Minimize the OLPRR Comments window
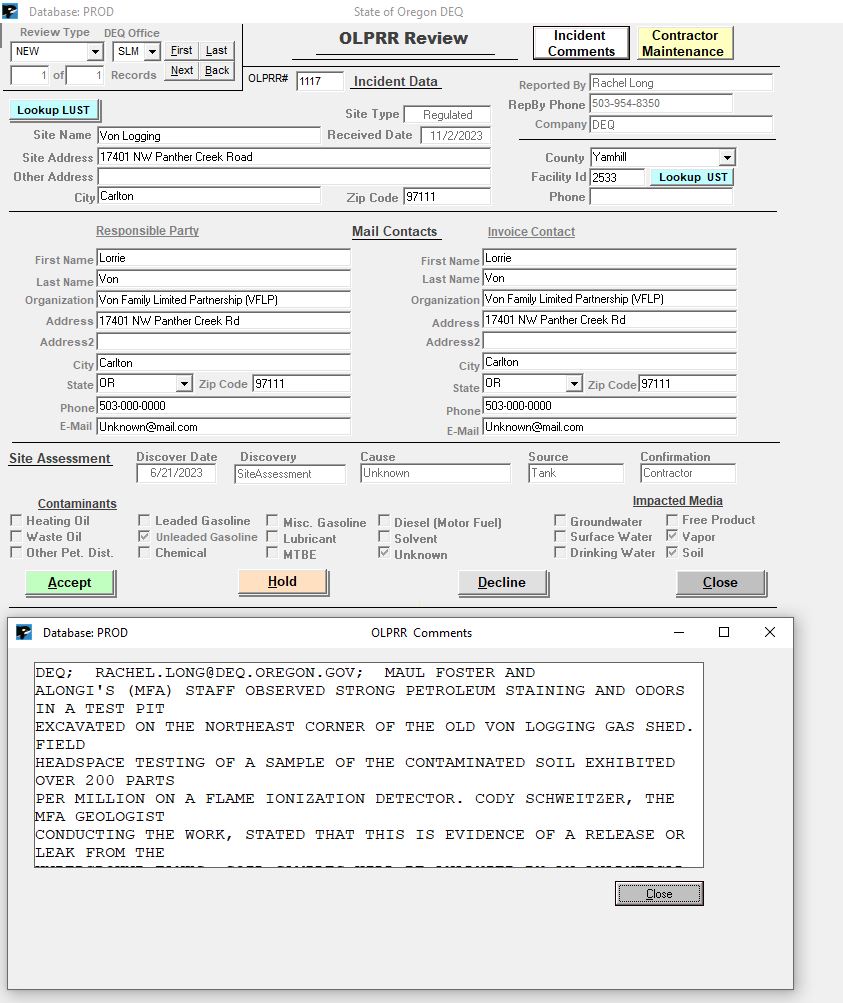This screenshot has width=843, height=1003. click(679, 632)
